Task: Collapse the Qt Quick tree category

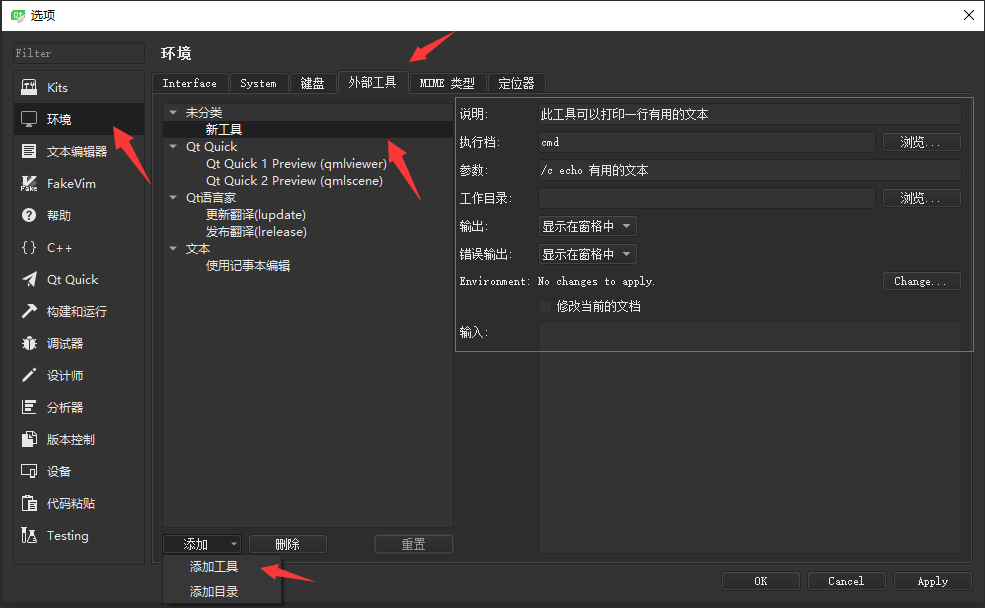Action: (173, 146)
